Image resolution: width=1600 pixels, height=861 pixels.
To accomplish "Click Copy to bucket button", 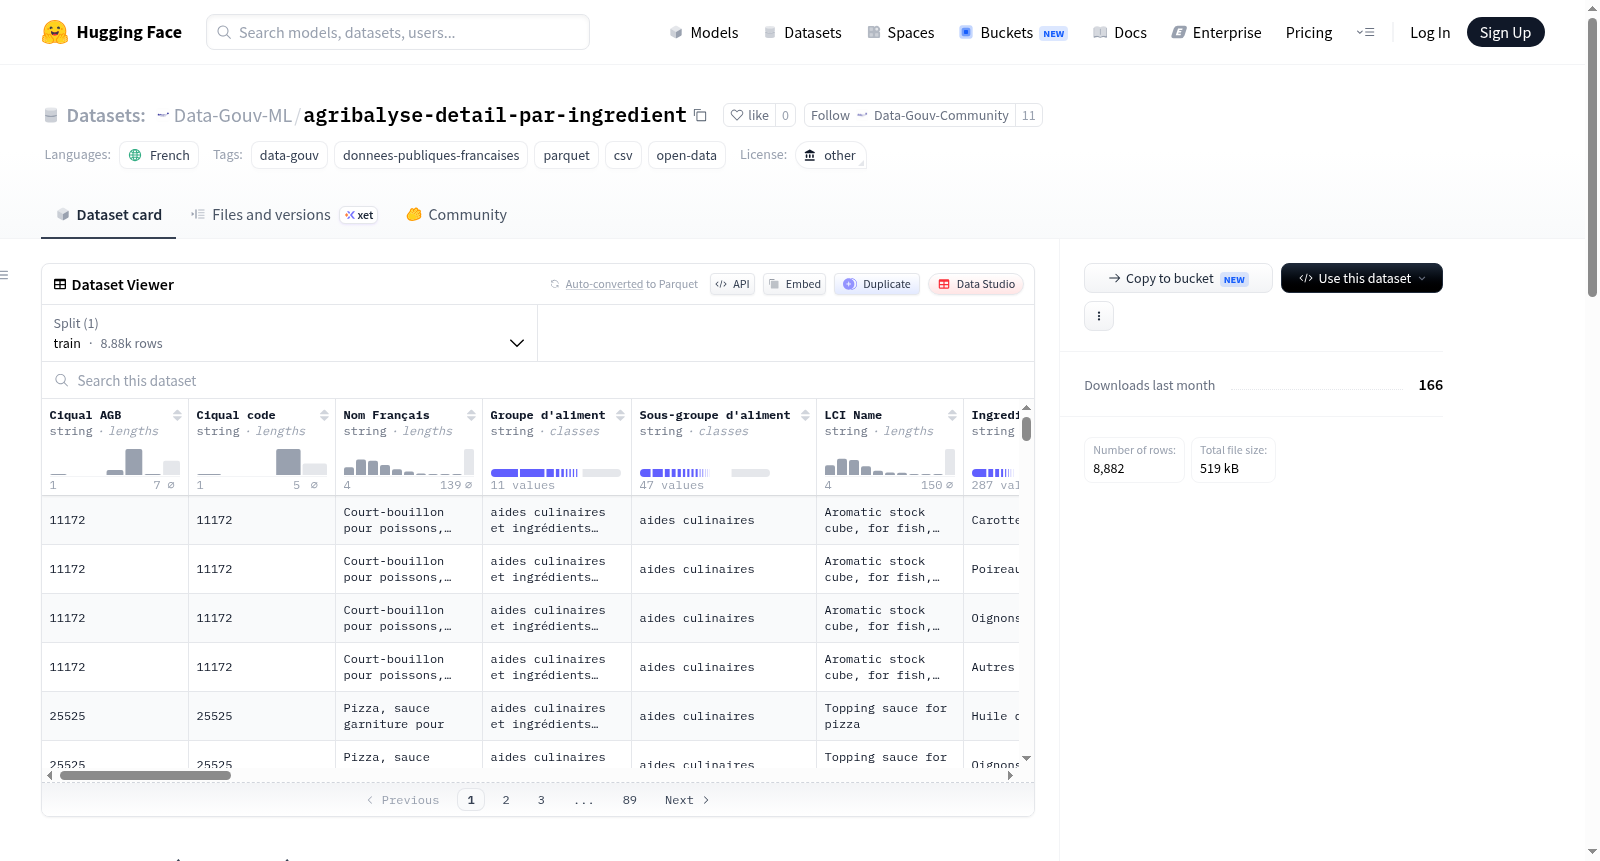I will click(1178, 278).
